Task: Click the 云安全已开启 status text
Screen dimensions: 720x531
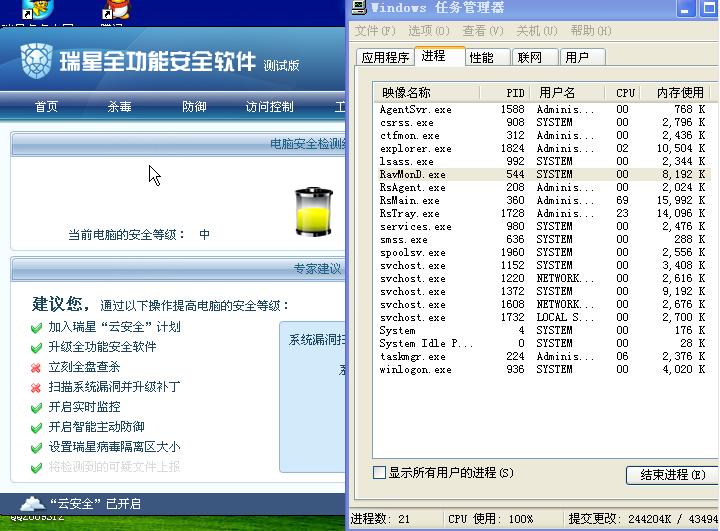Action: pos(95,504)
